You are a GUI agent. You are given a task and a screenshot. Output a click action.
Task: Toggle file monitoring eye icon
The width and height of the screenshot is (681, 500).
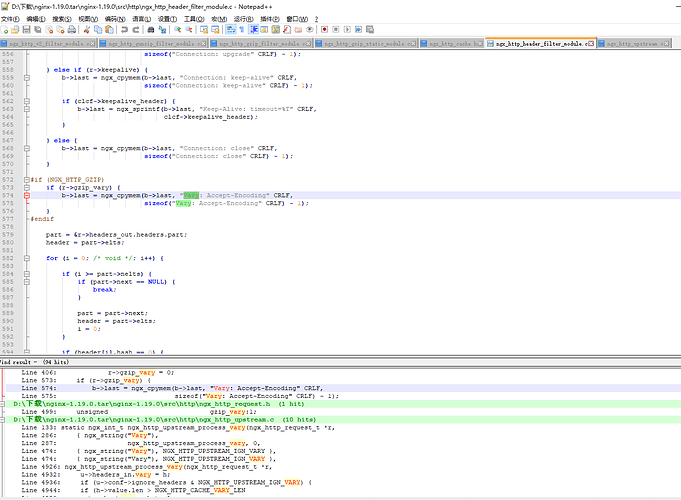pyautogui.click(x=310, y=30)
